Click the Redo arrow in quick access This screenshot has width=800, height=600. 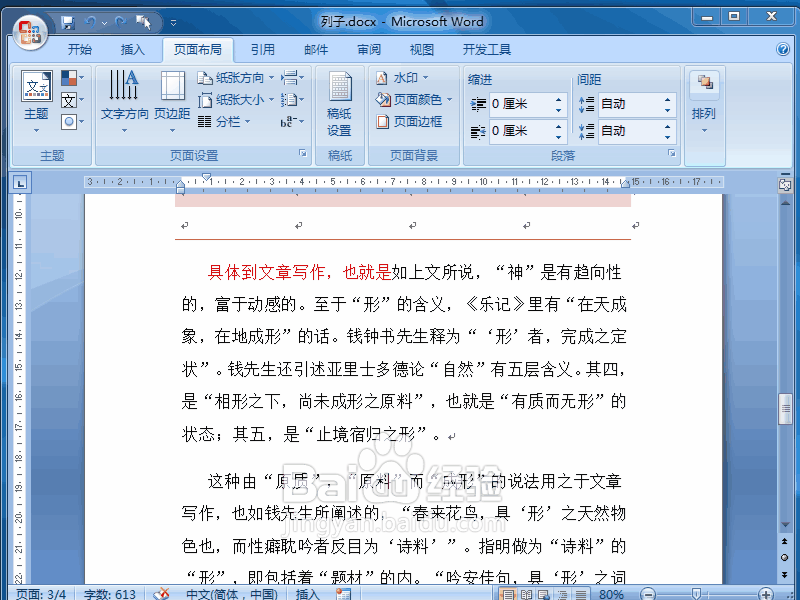[121, 22]
